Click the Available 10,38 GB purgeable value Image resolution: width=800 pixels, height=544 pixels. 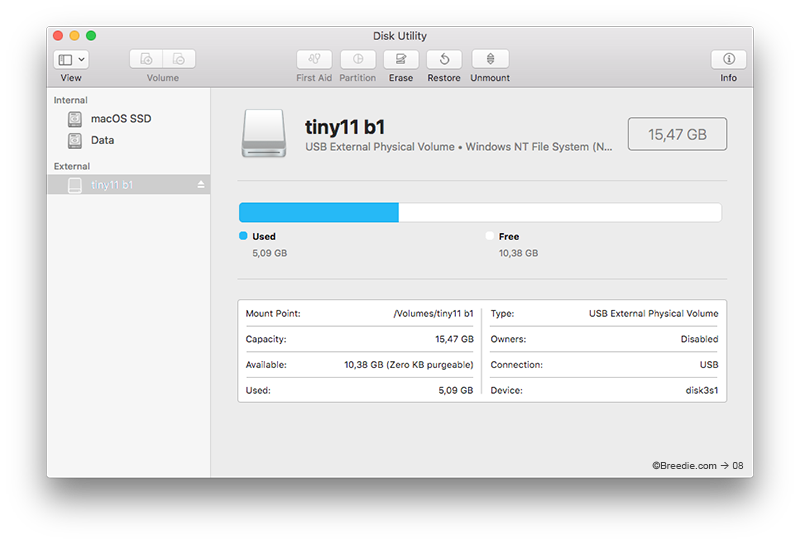click(x=409, y=365)
